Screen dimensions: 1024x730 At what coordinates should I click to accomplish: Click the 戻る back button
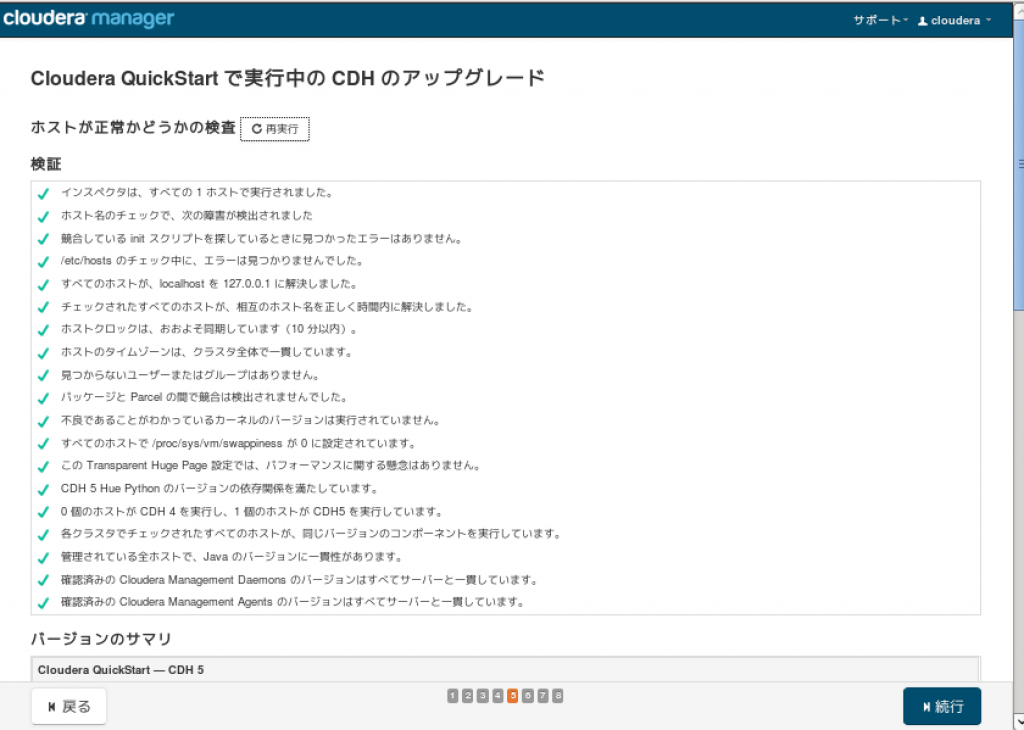(x=69, y=706)
